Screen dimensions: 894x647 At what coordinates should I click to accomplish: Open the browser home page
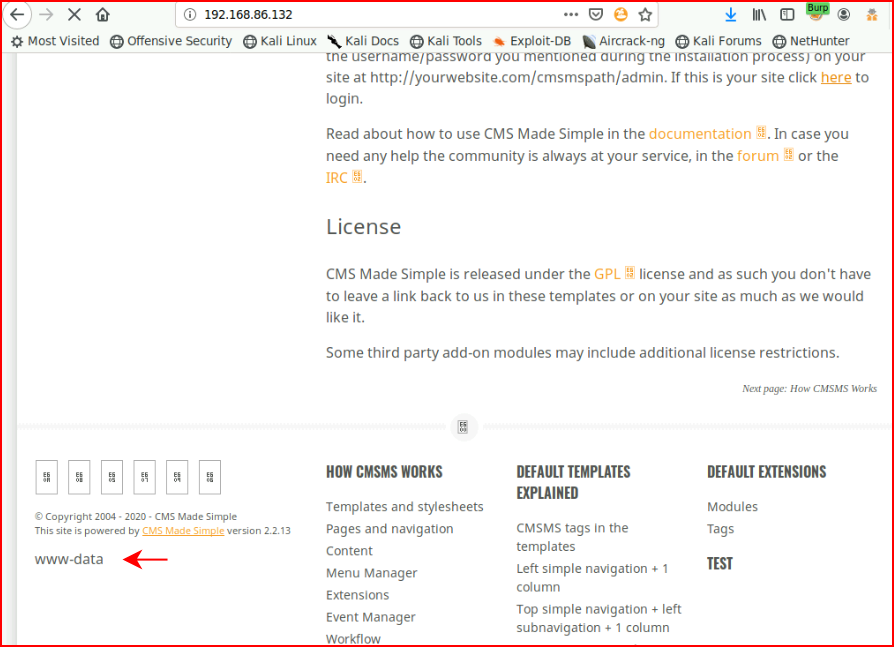pos(103,14)
